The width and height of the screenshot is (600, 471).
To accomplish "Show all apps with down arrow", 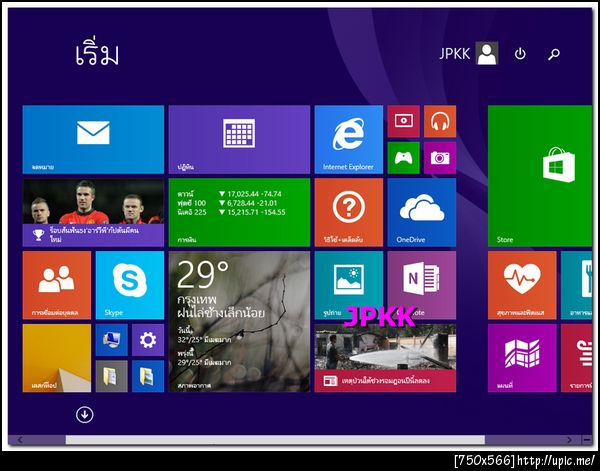I will click(x=85, y=414).
